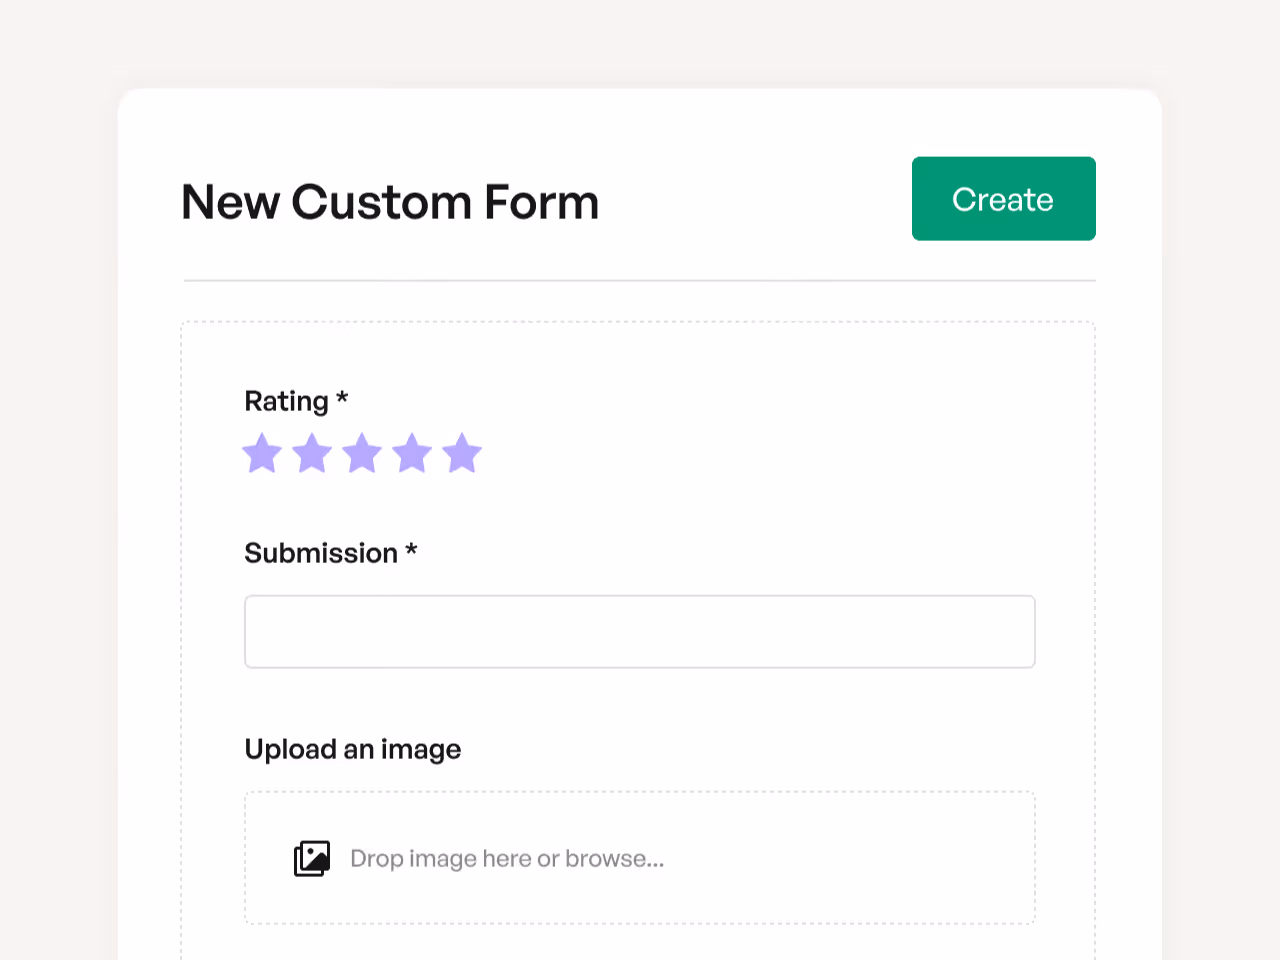Select the fourth rating star
This screenshot has height=960, width=1280.
pyautogui.click(x=412, y=453)
